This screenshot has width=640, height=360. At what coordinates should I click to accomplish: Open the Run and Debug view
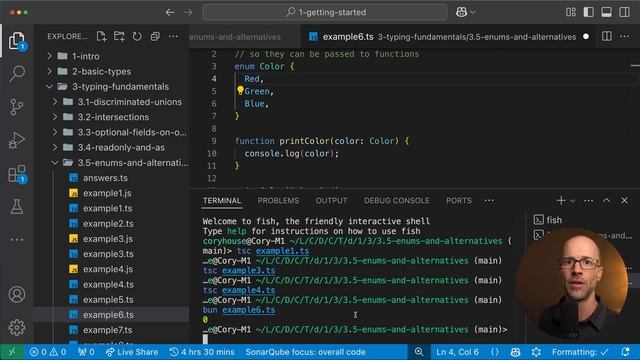17,140
